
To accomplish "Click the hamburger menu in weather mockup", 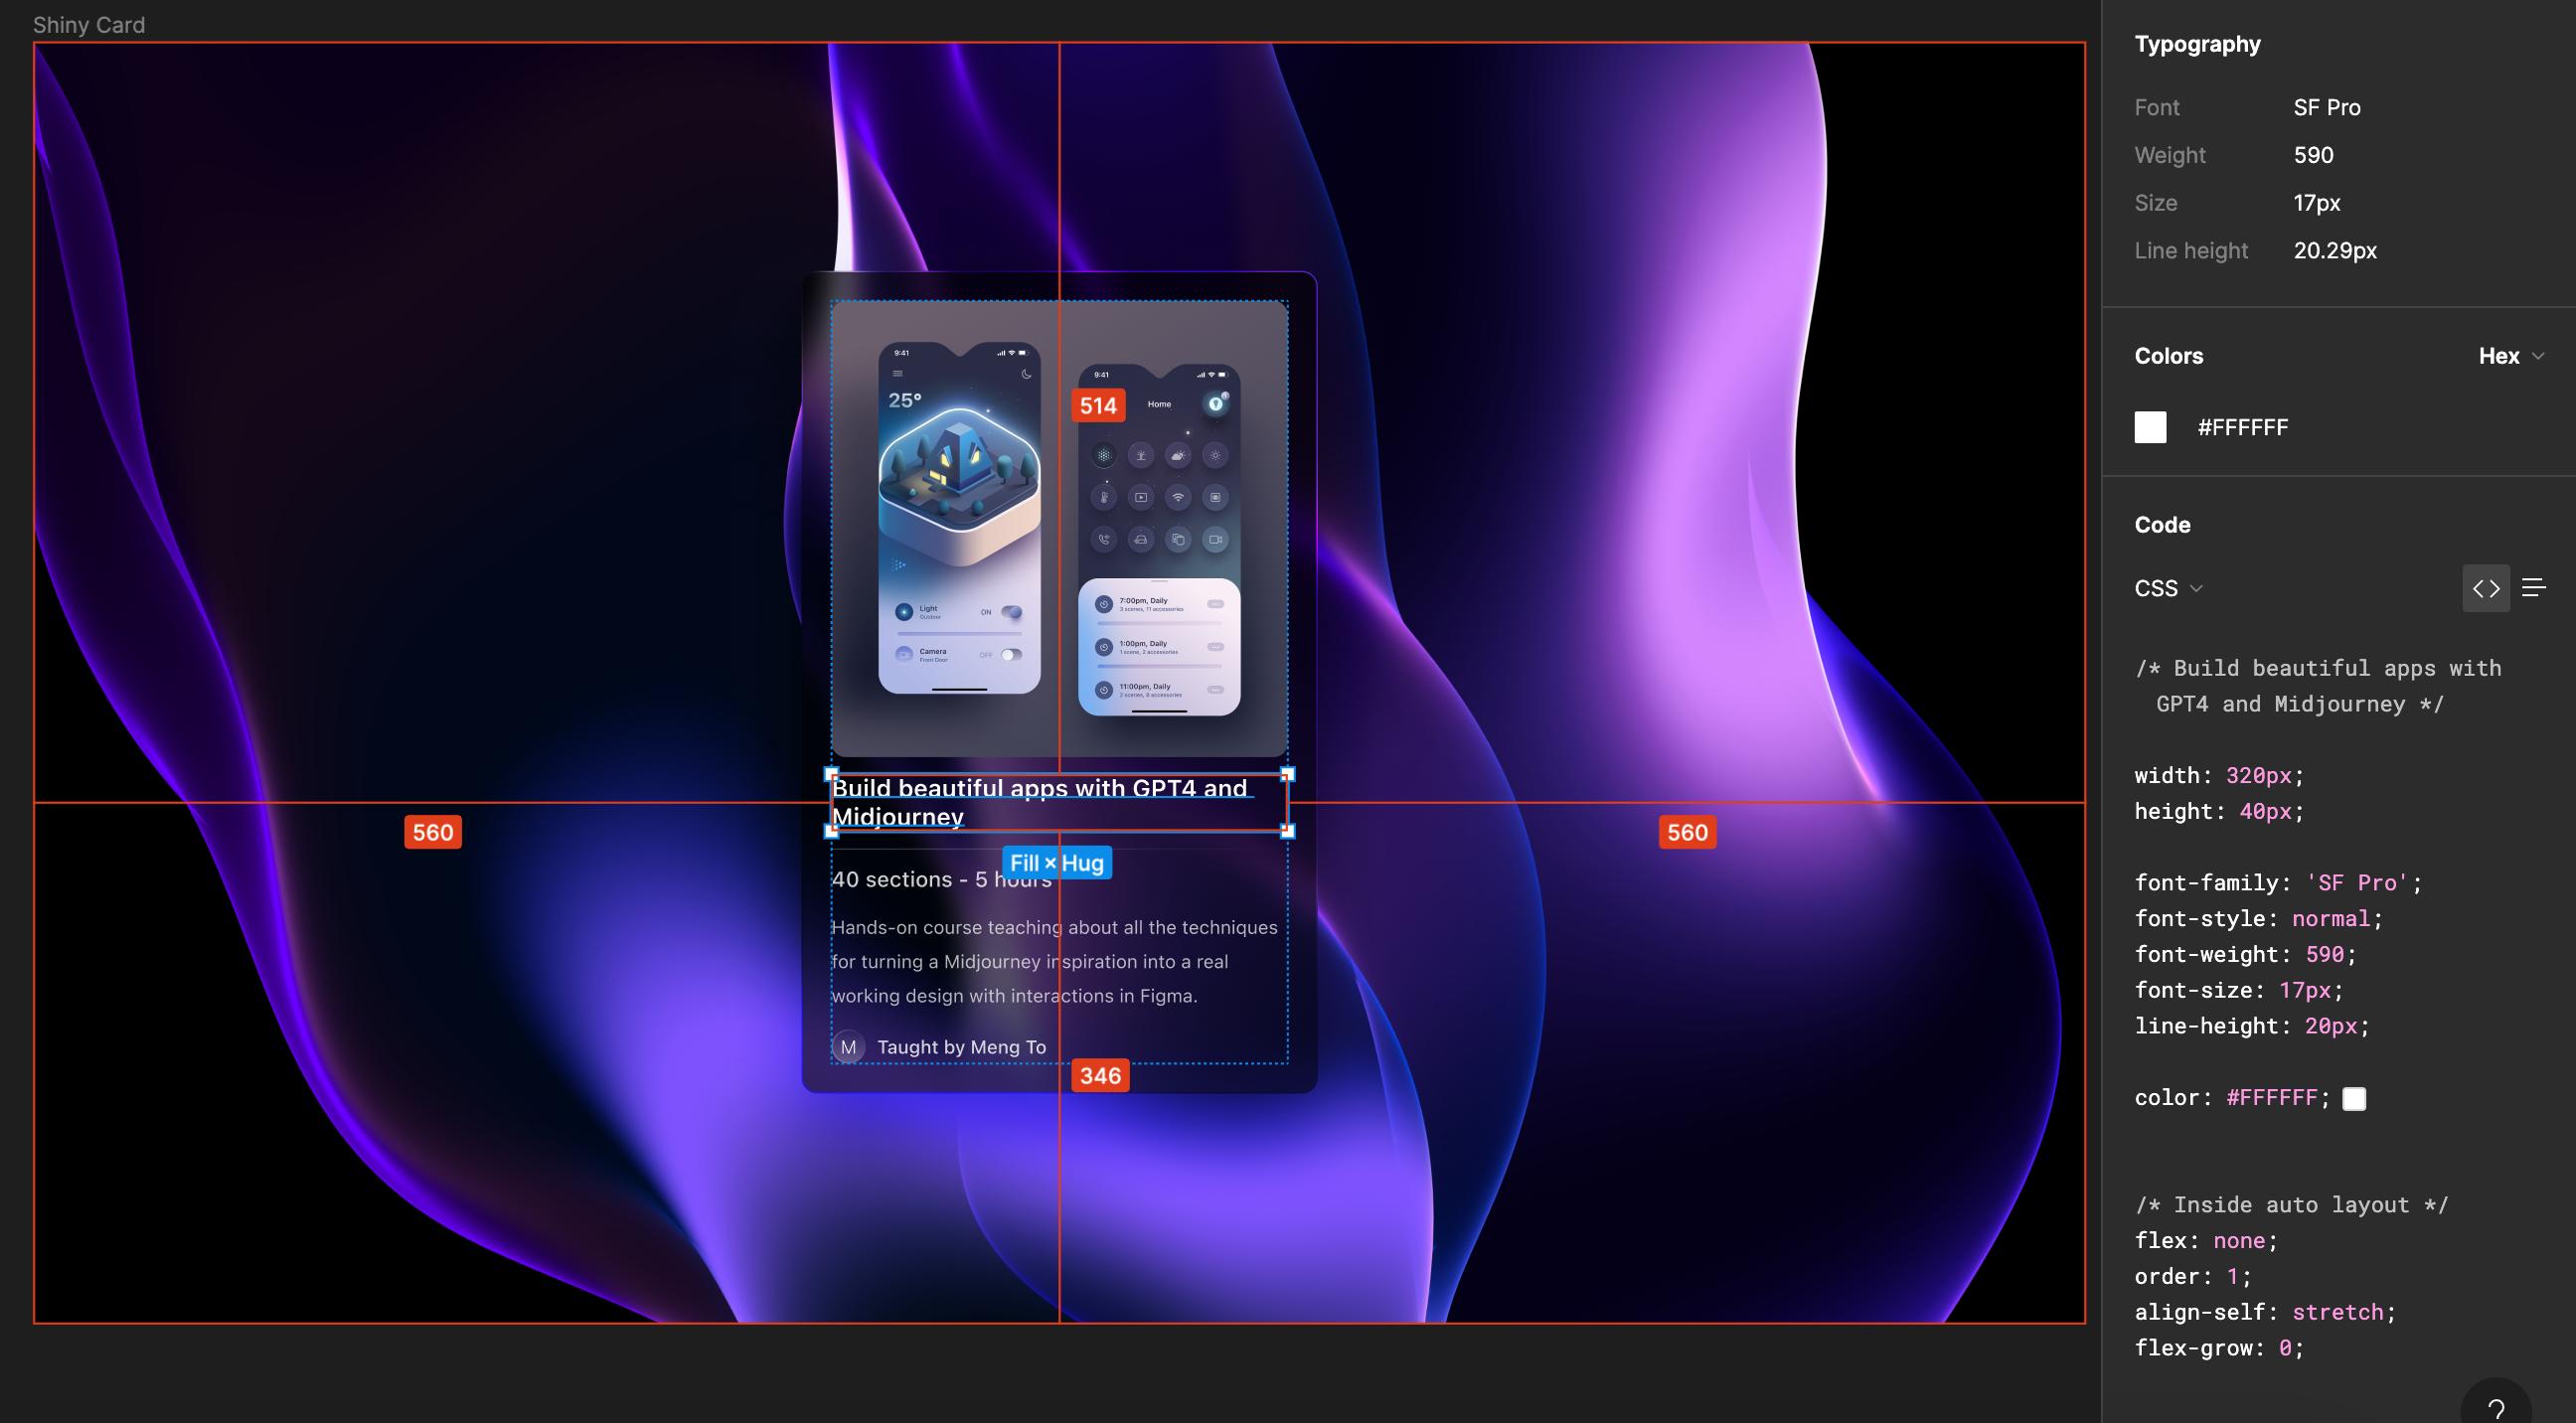I will pyautogui.click(x=897, y=374).
